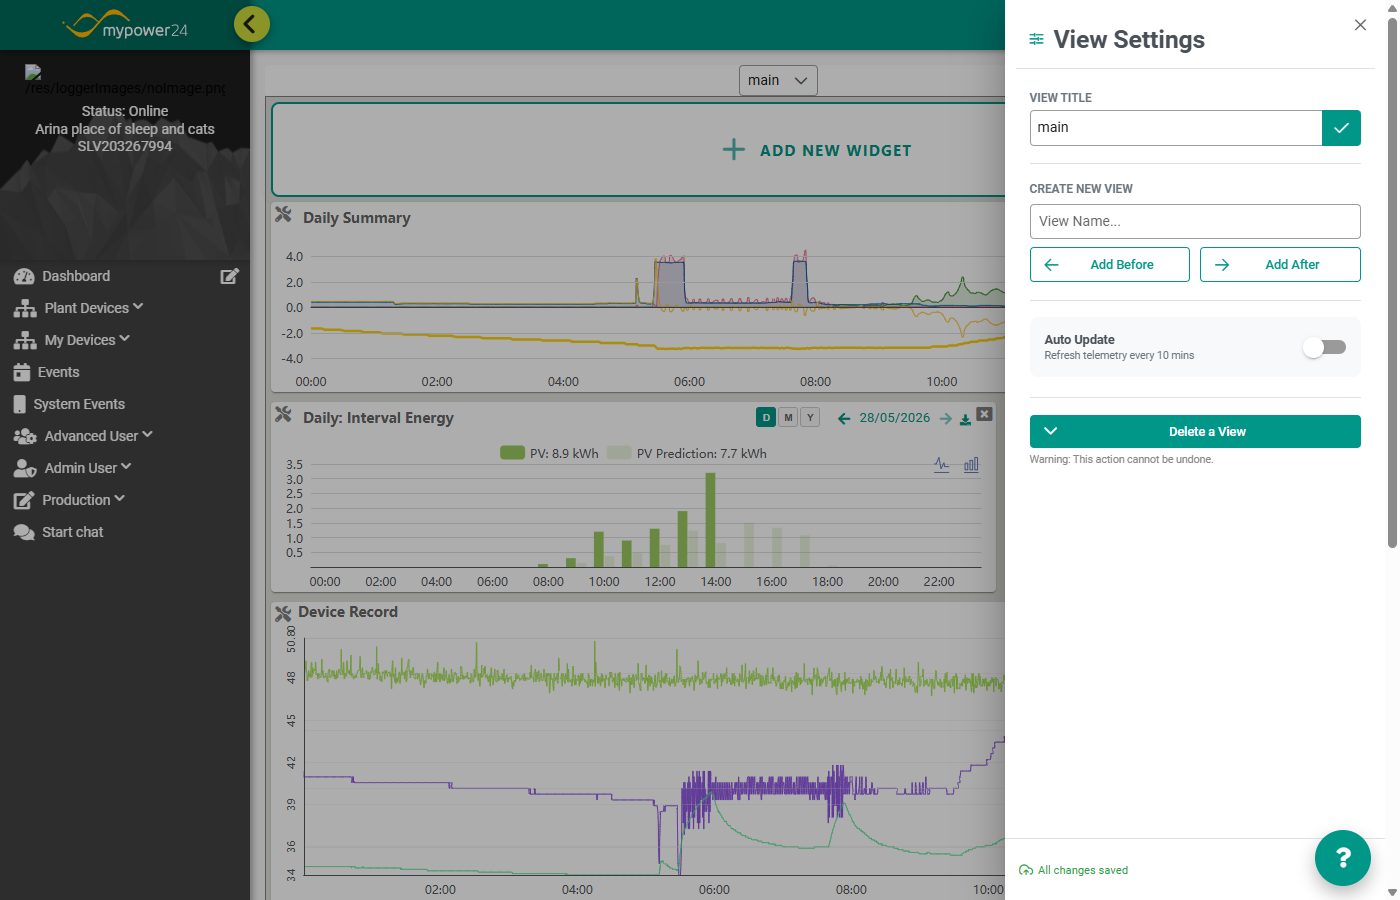1400x900 pixels.
Task: Switch Interval Energy to bar chart view
Action: click(971, 465)
